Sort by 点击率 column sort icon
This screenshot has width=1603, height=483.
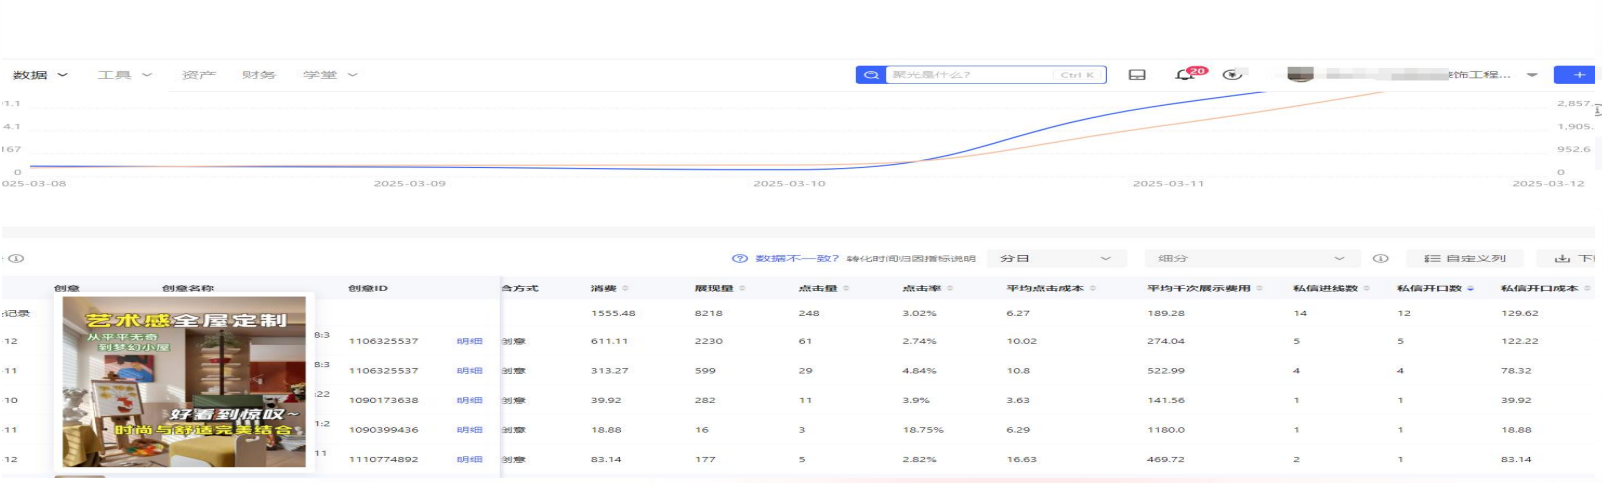(950, 288)
